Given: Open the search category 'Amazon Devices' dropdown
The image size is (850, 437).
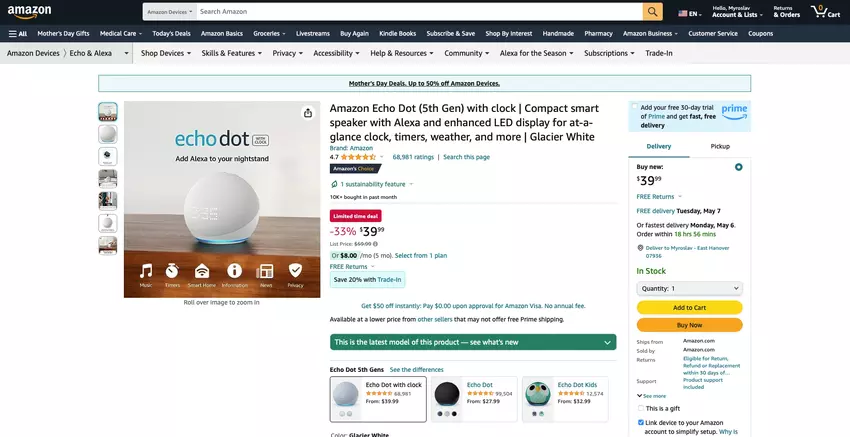Looking at the screenshot, I should [167, 11].
